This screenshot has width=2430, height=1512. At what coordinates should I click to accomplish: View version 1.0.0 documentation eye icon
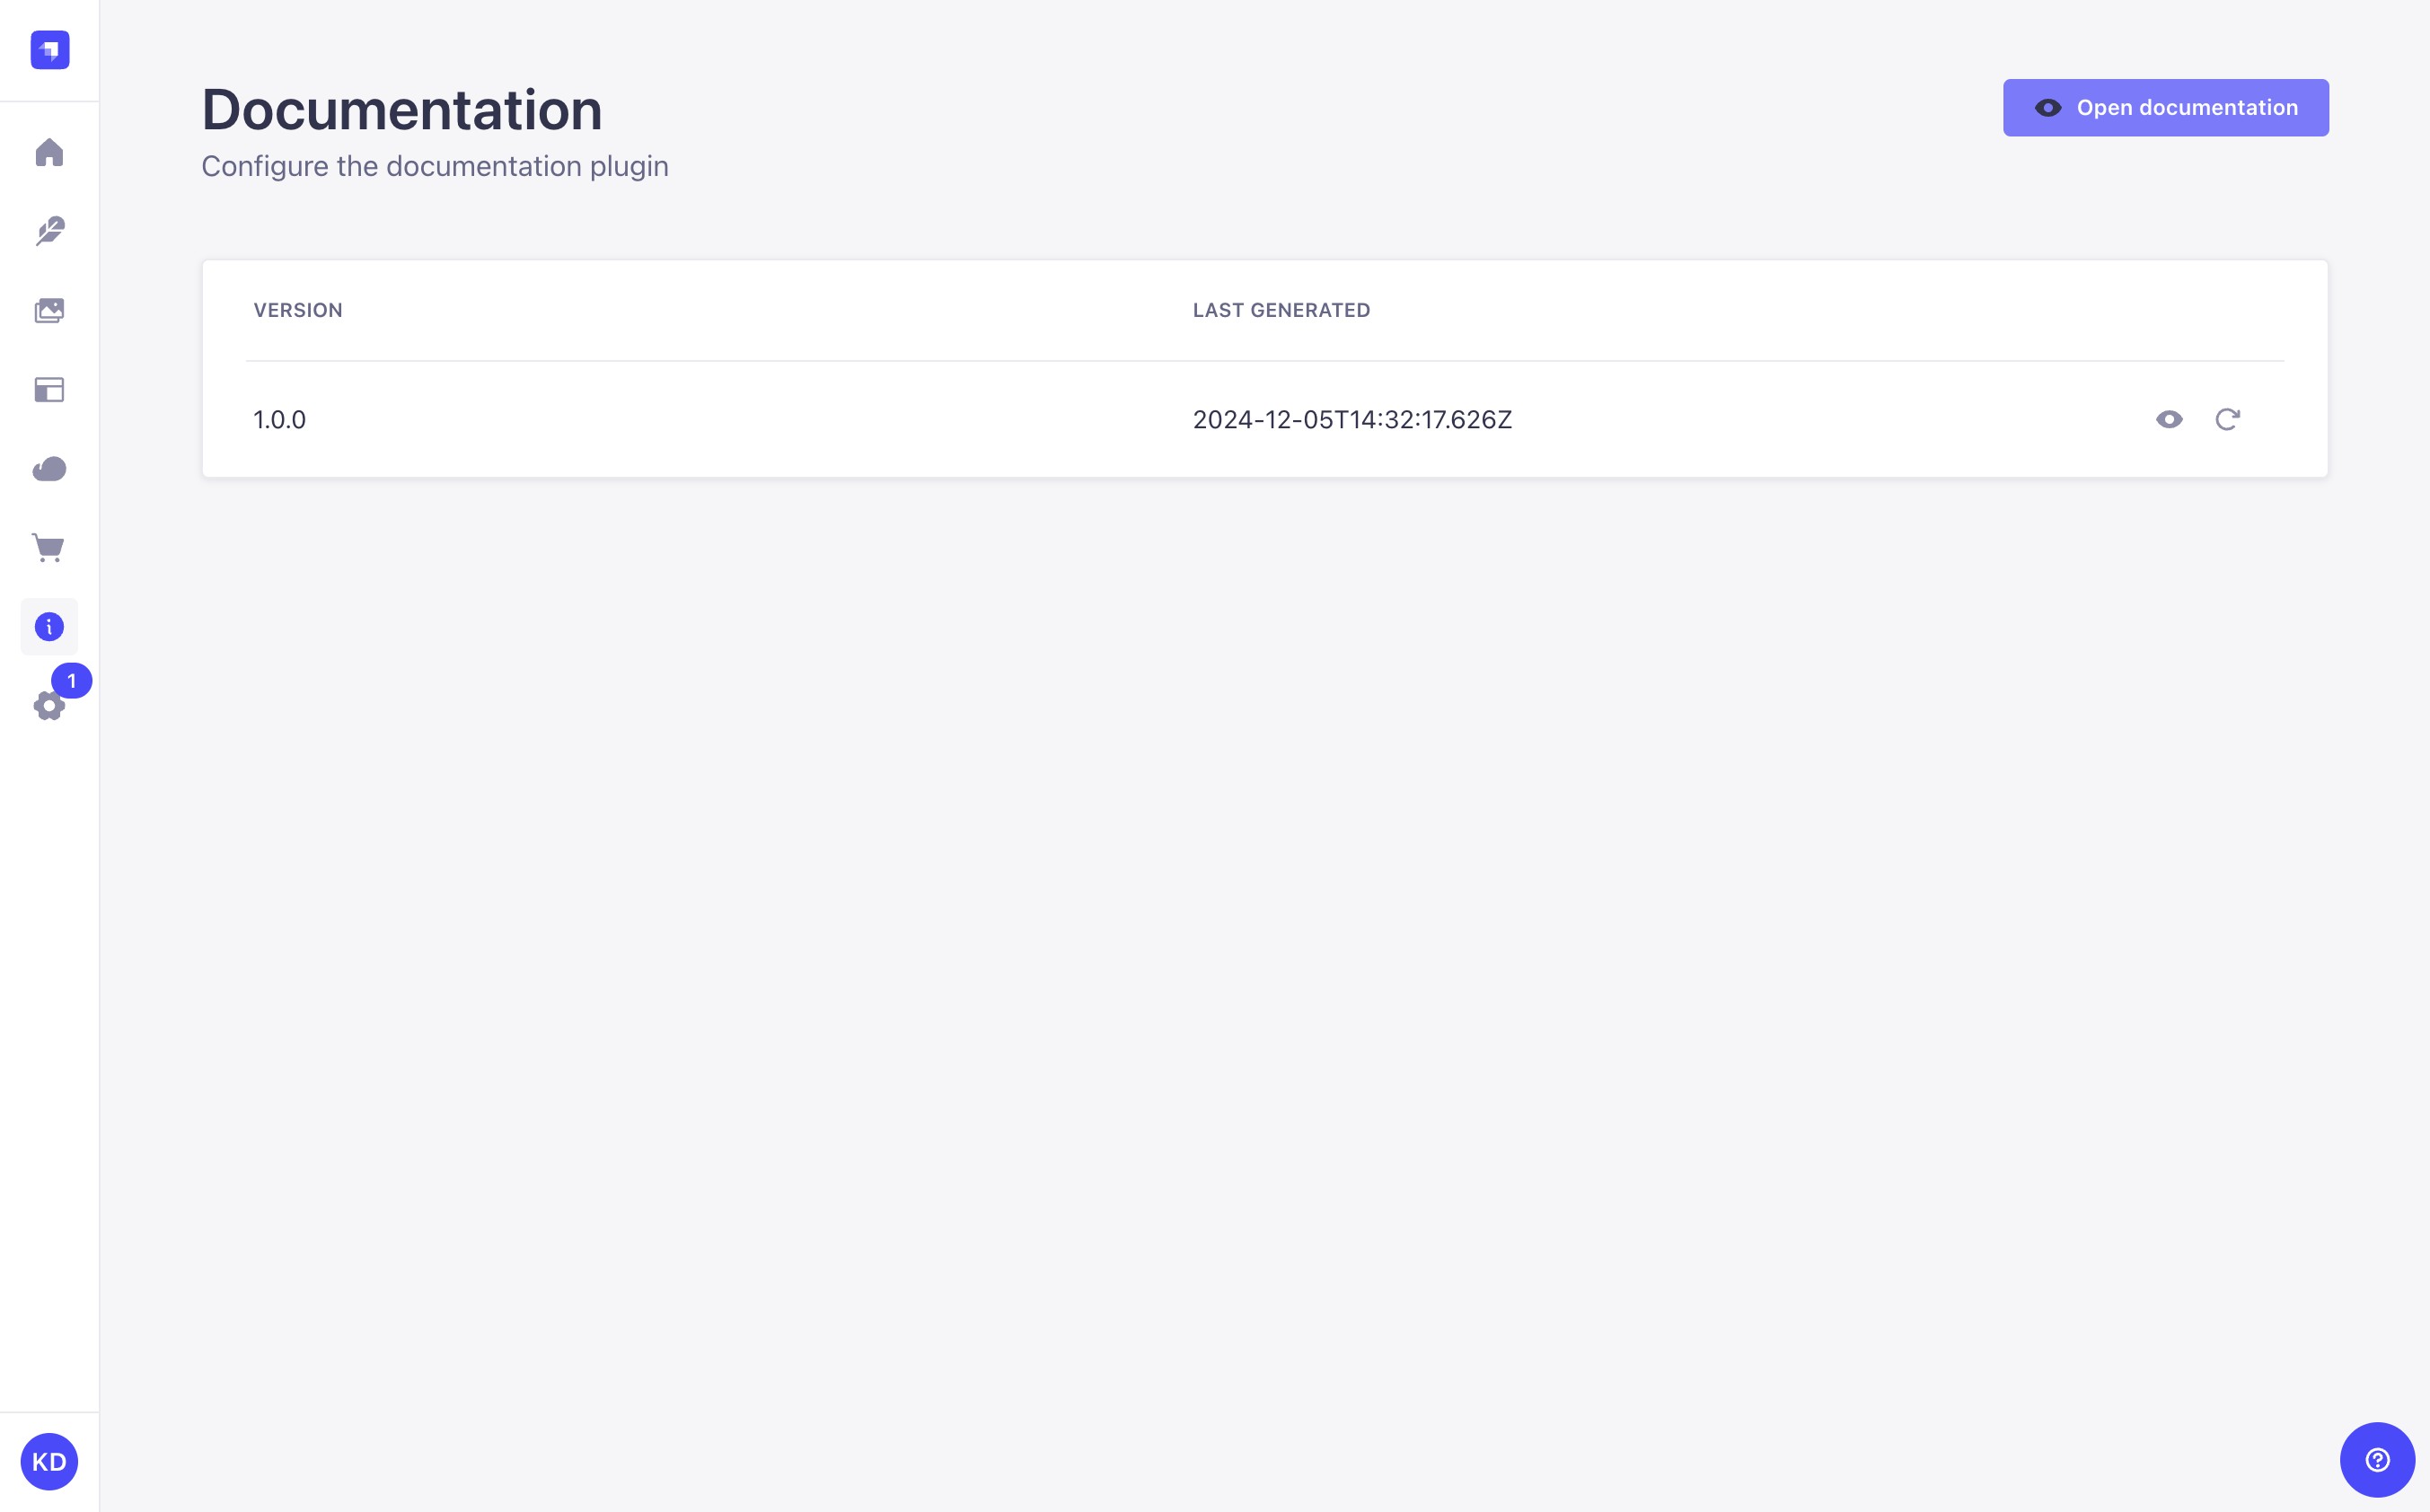pos(2168,420)
